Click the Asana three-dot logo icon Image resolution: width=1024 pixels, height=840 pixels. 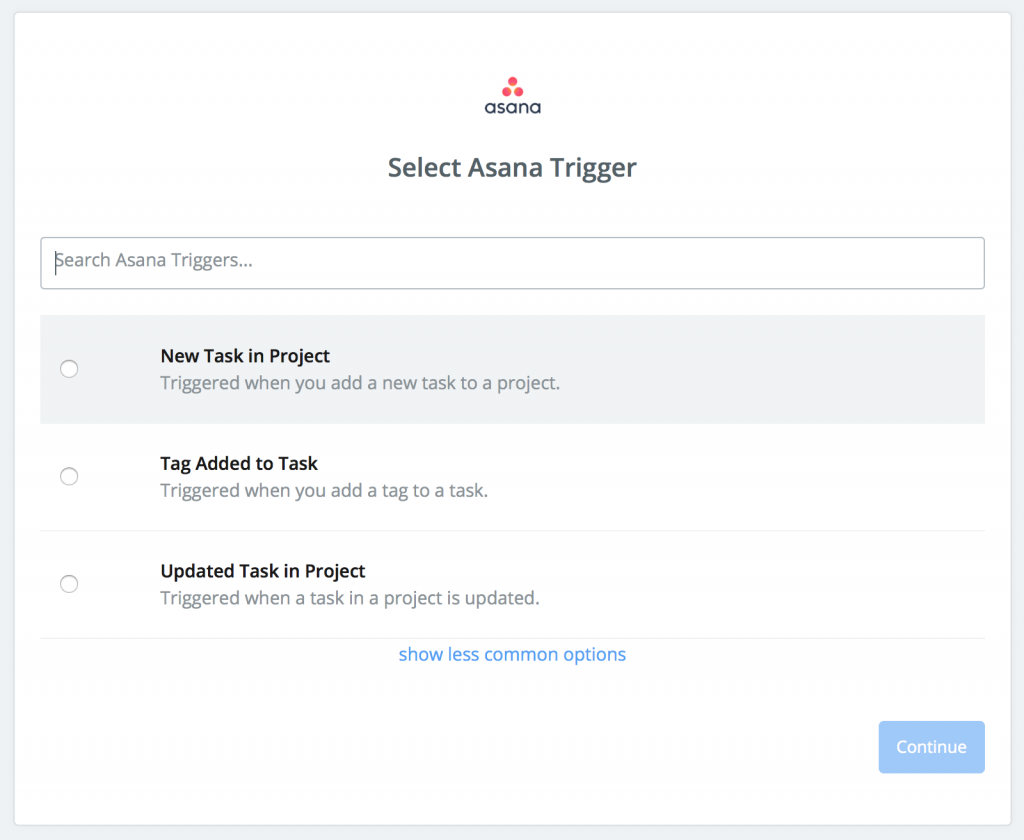(513, 87)
